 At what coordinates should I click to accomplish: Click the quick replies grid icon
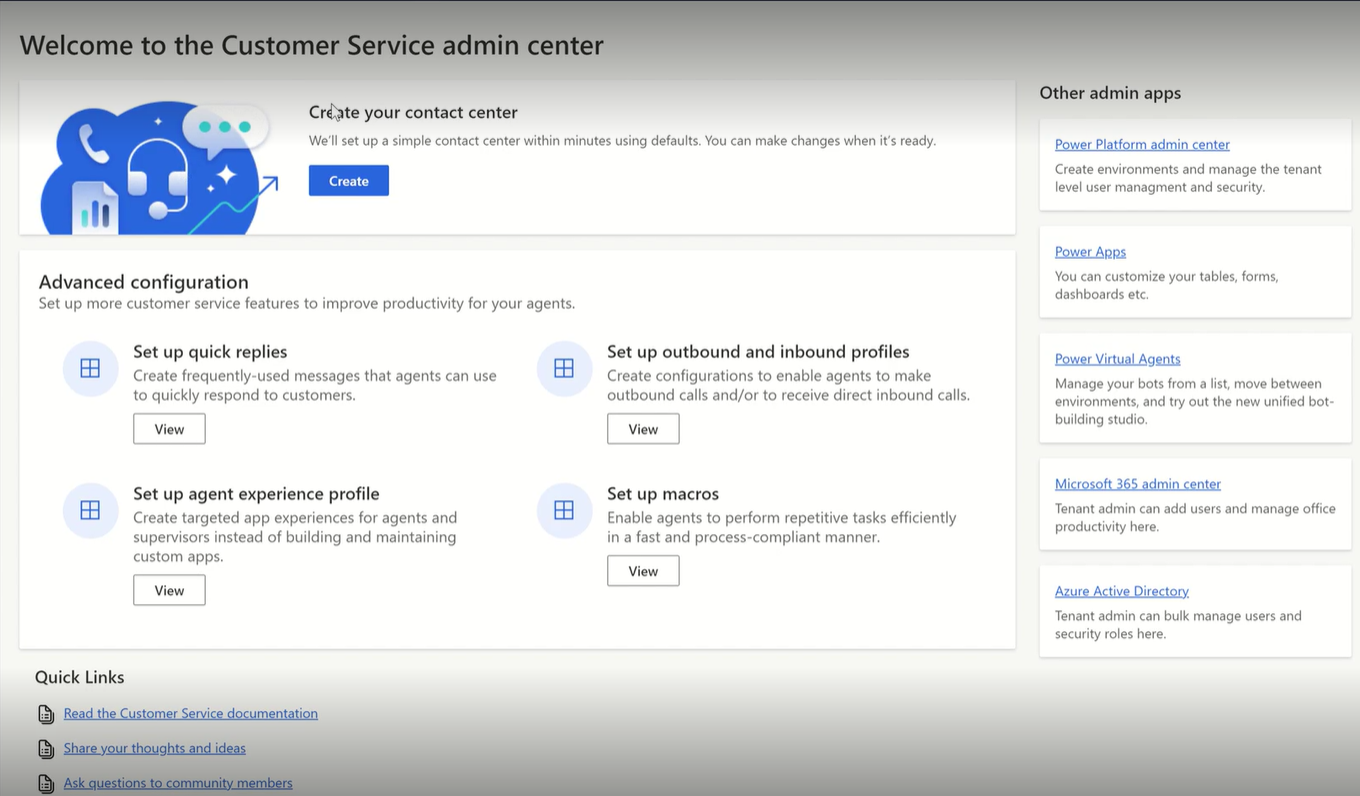pyautogui.click(x=90, y=368)
